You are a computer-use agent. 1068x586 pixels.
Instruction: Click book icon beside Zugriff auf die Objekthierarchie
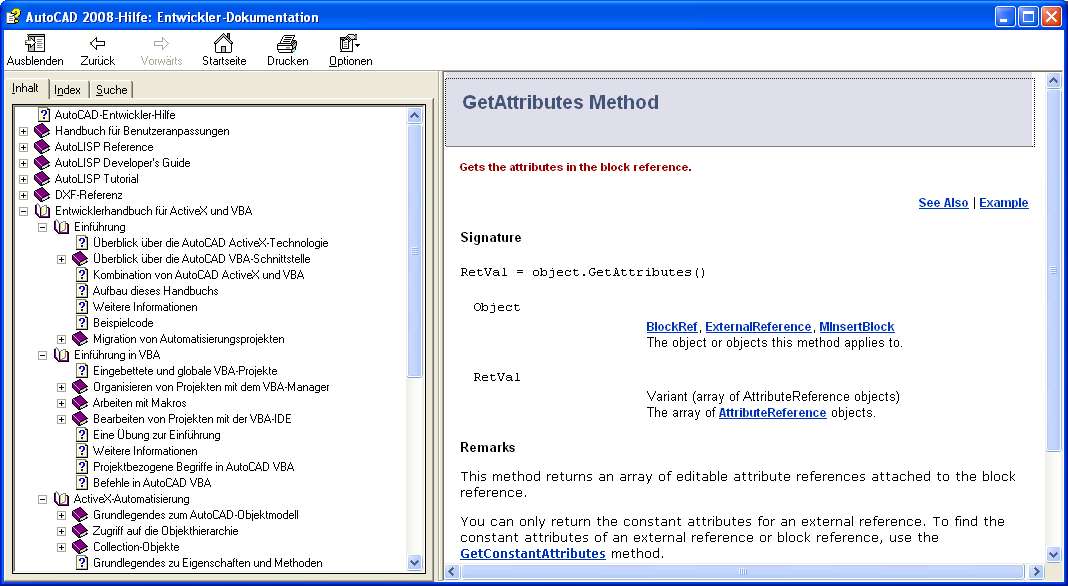pos(80,531)
